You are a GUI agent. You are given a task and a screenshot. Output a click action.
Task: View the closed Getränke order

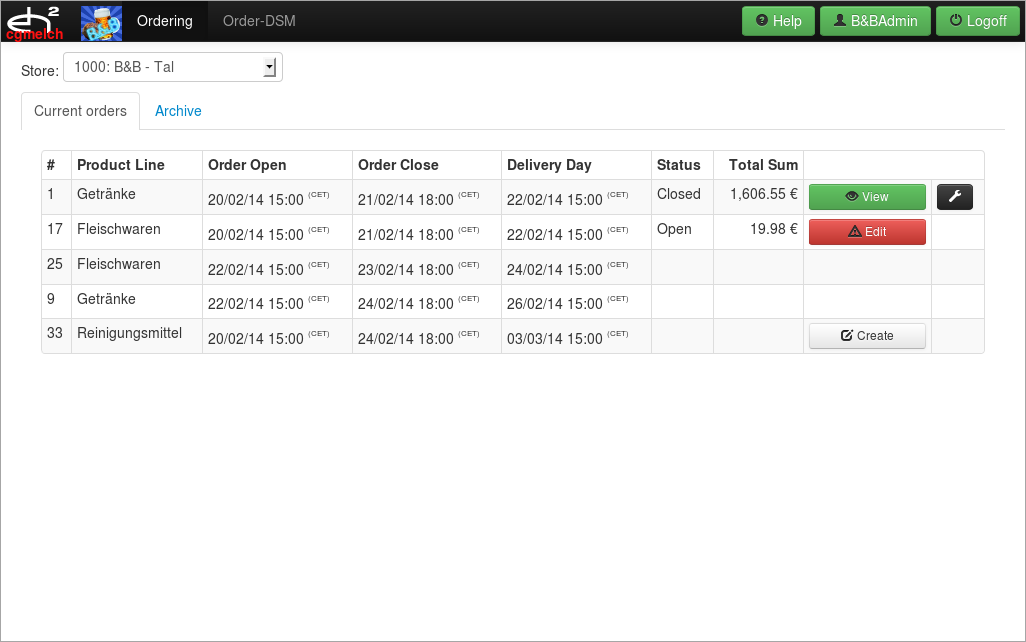pos(866,197)
